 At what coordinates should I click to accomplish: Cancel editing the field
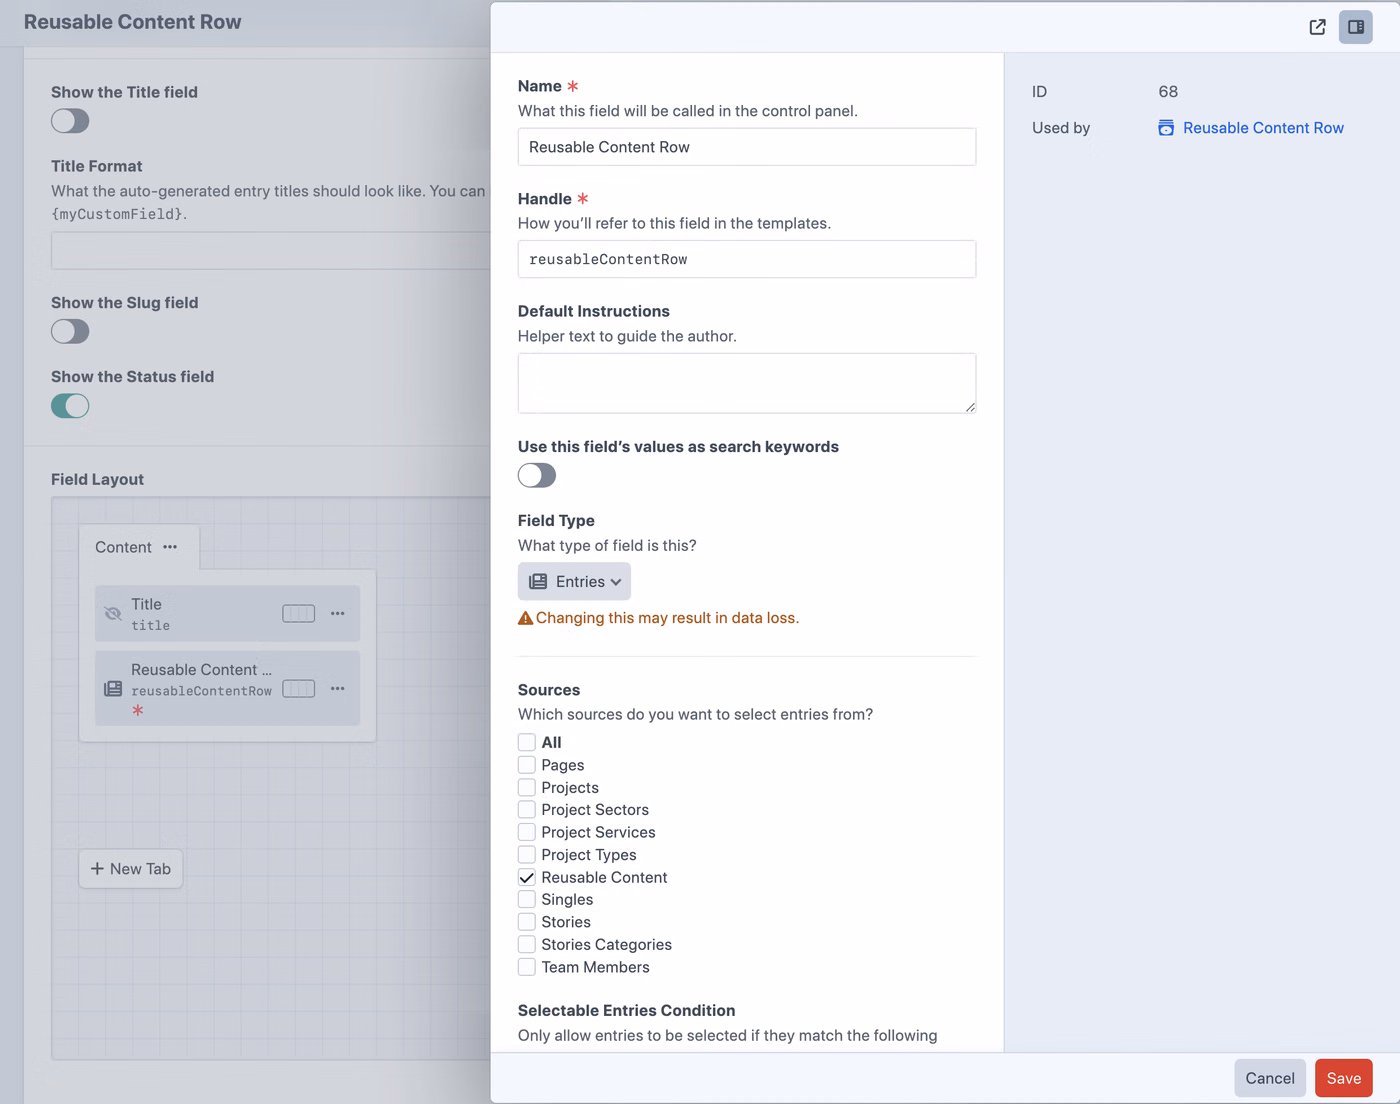[1270, 1078]
